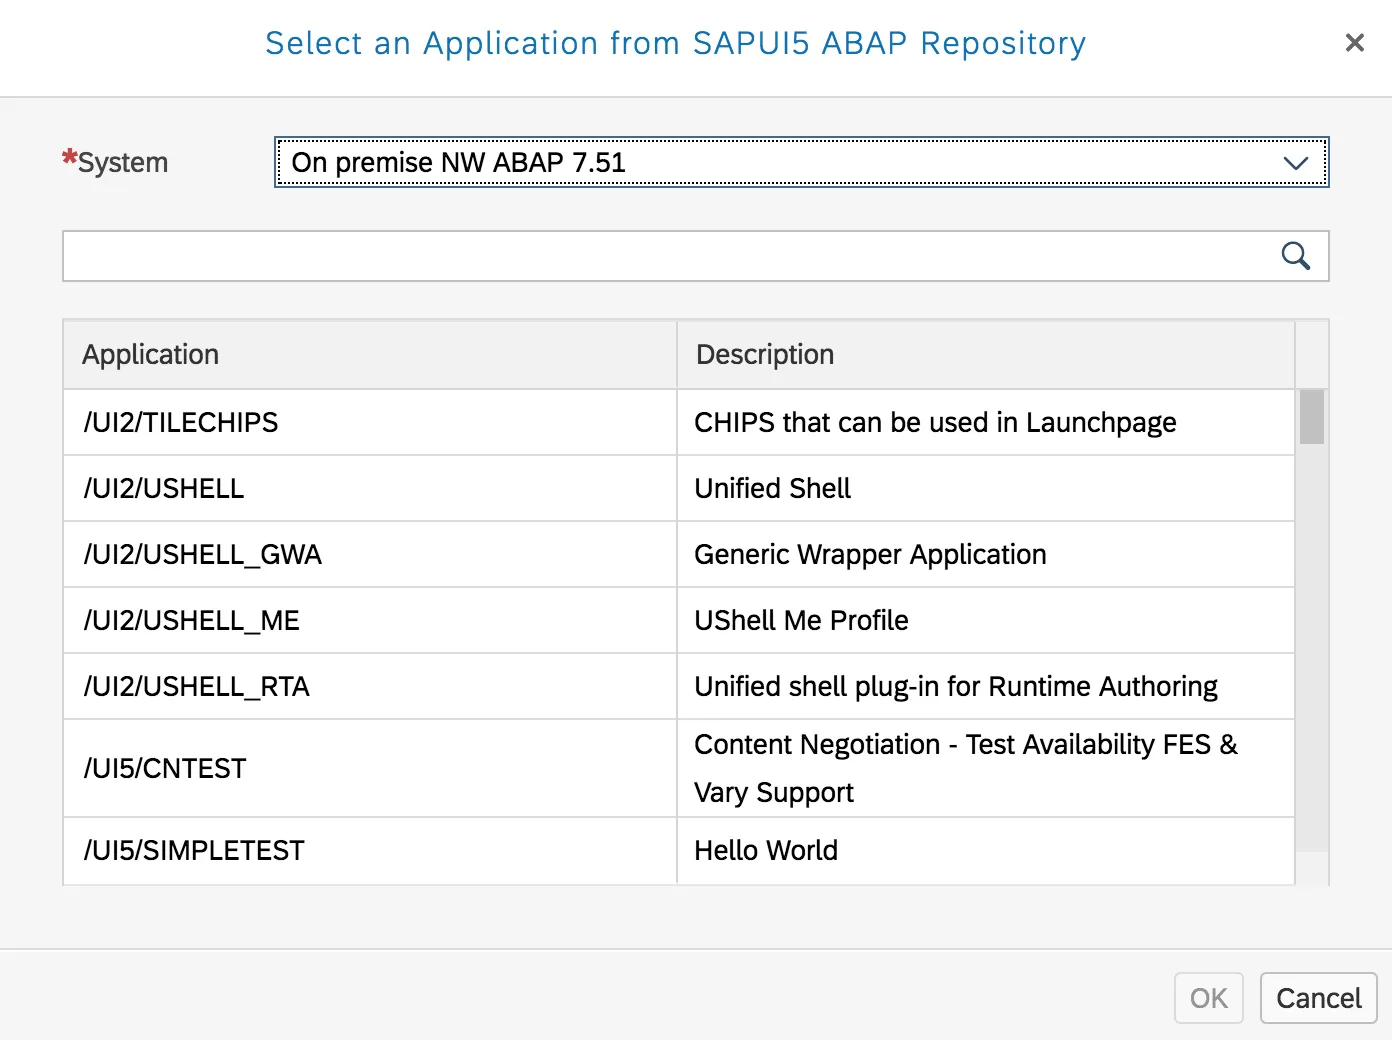Screen dimensions: 1392x1040
Task: Open the On premise NW ABAP 7.51 combo box
Action: point(780,163)
